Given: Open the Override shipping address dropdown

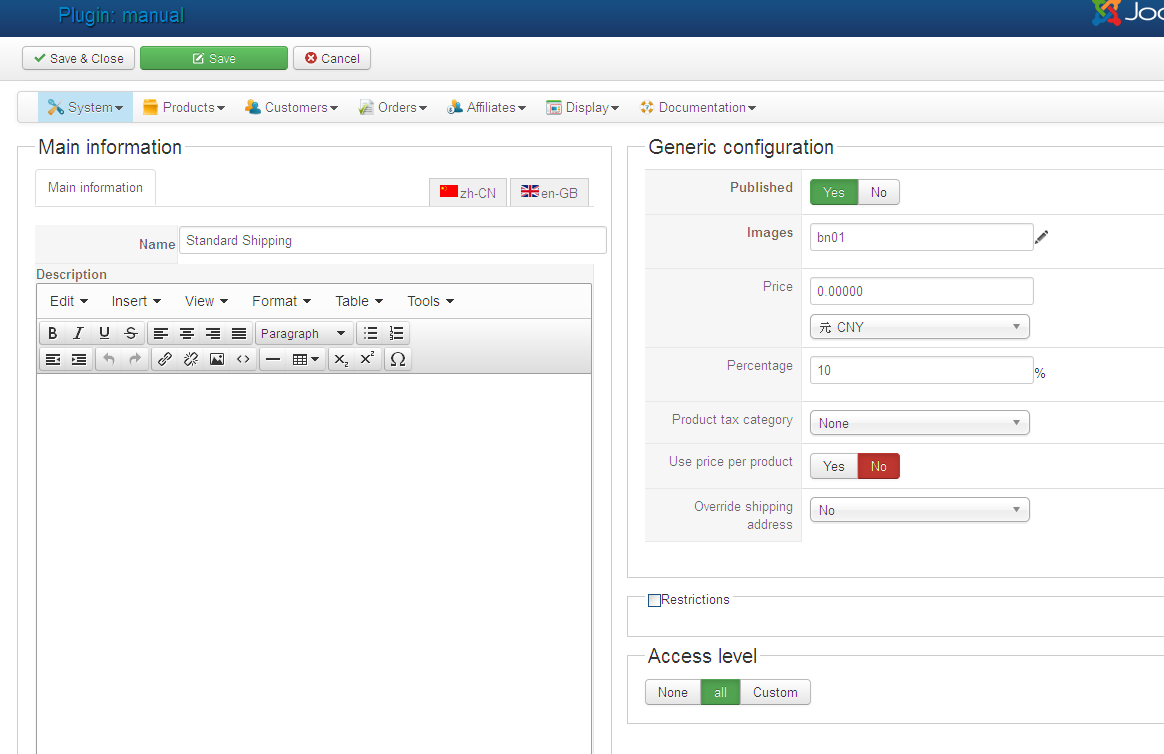Looking at the screenshot, I should [x=920, y=510].
